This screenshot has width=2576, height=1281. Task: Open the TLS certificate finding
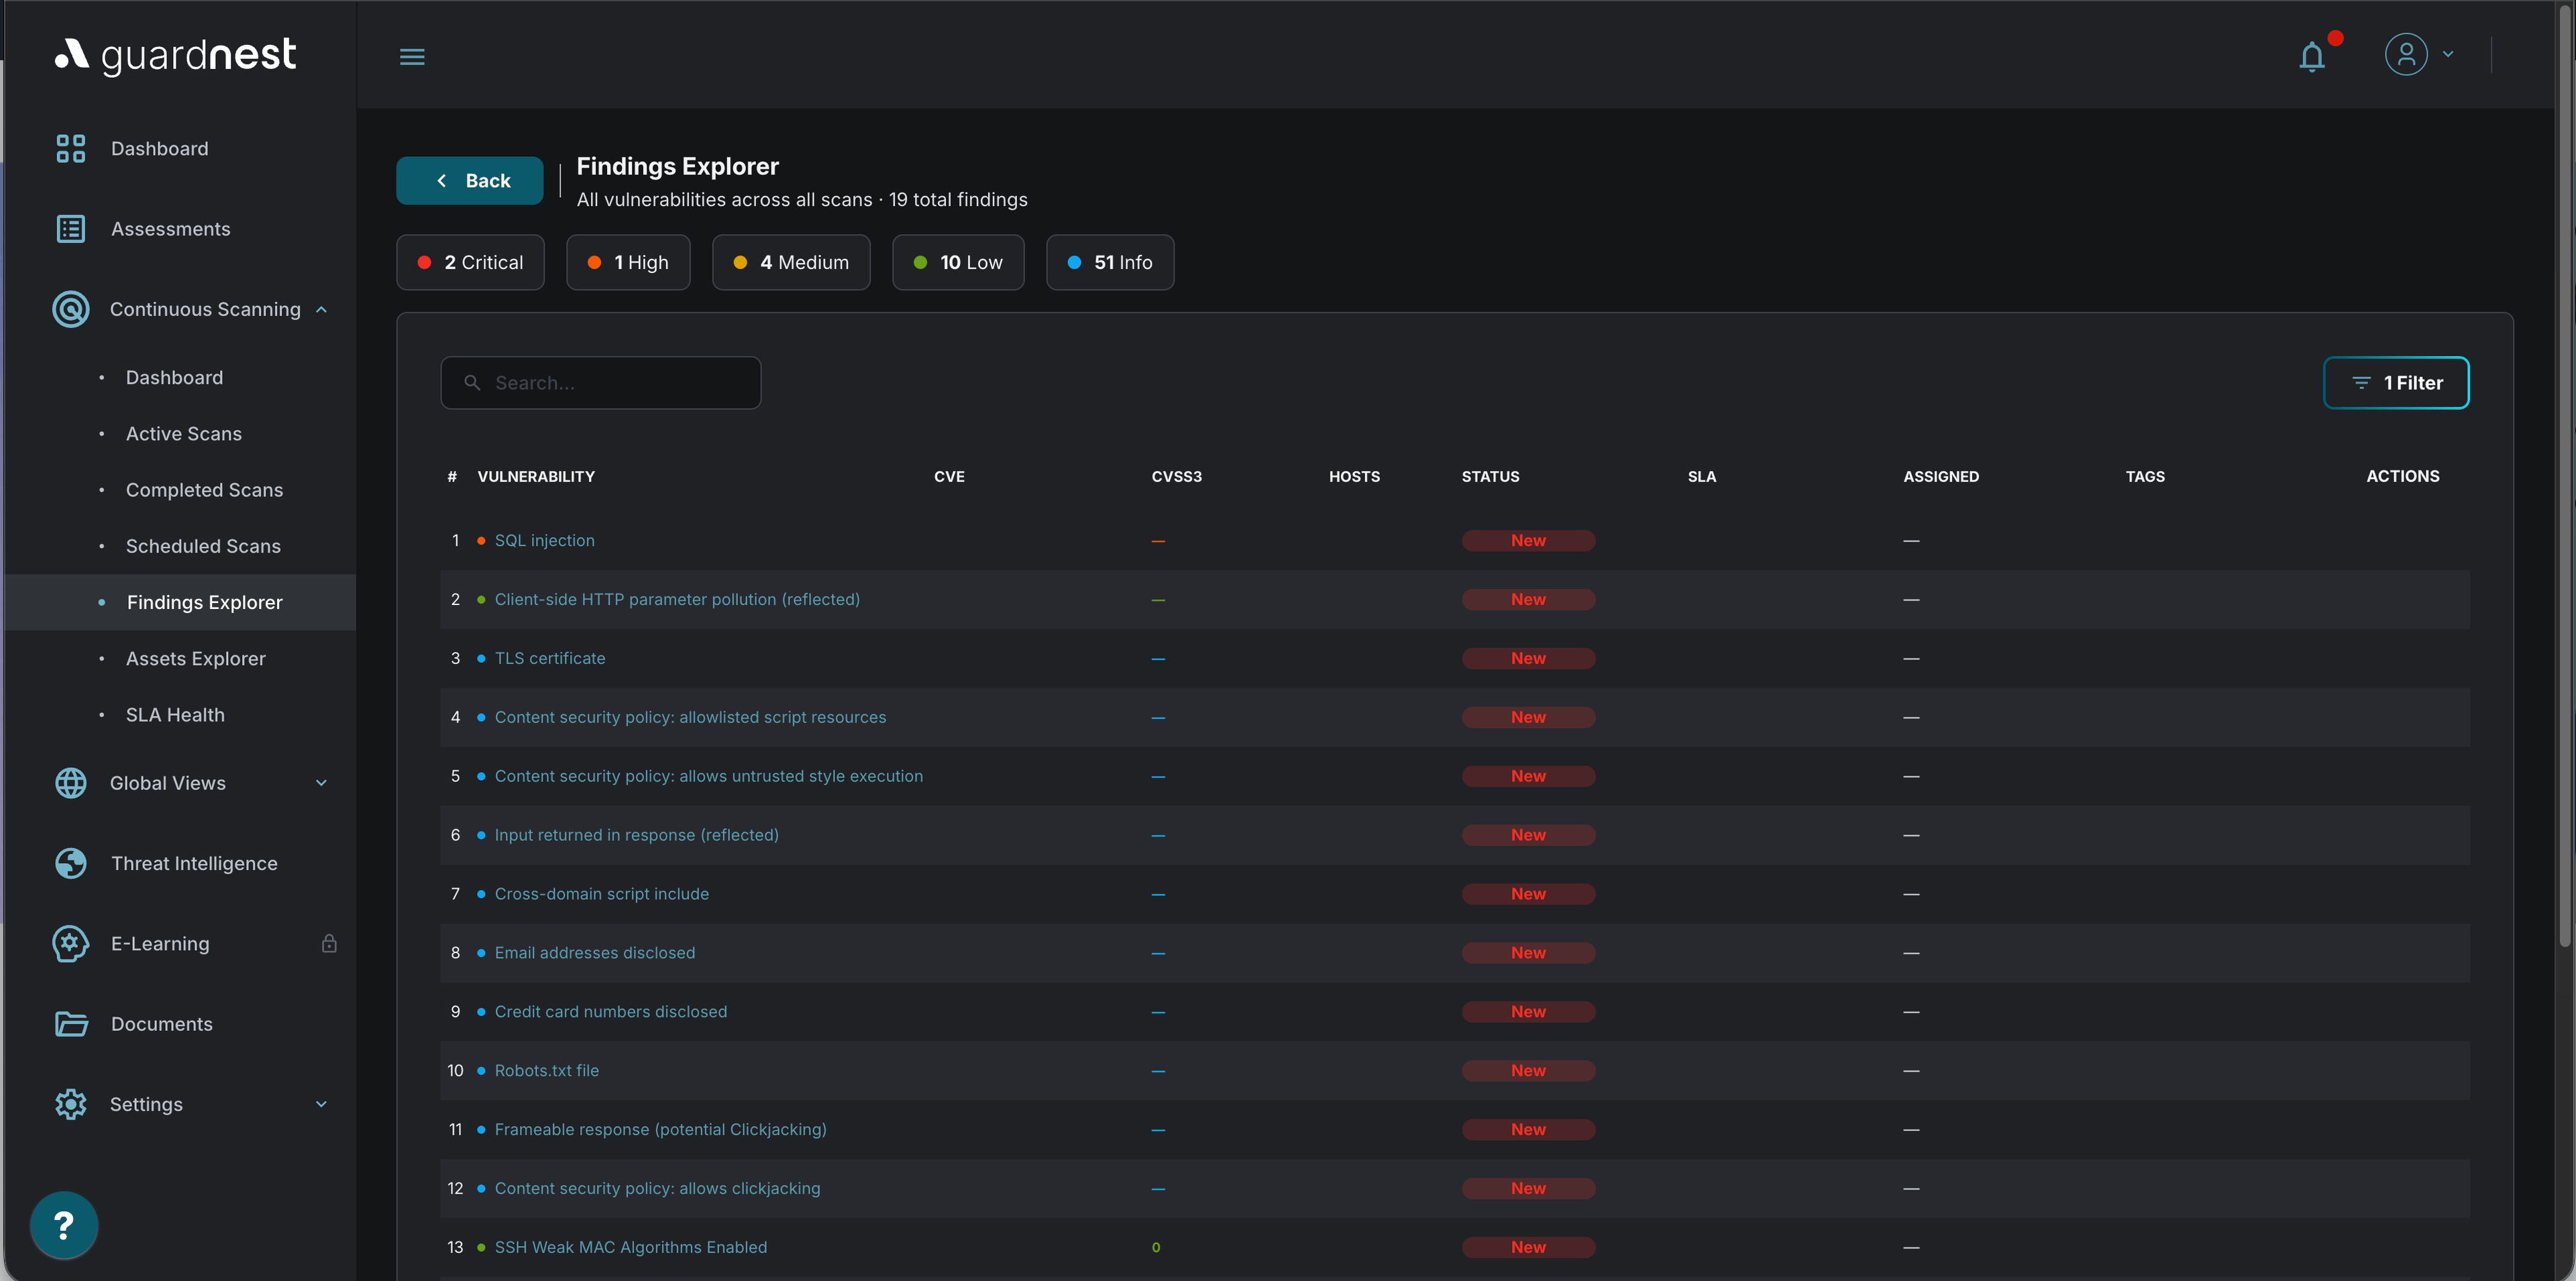pos(550,659)
